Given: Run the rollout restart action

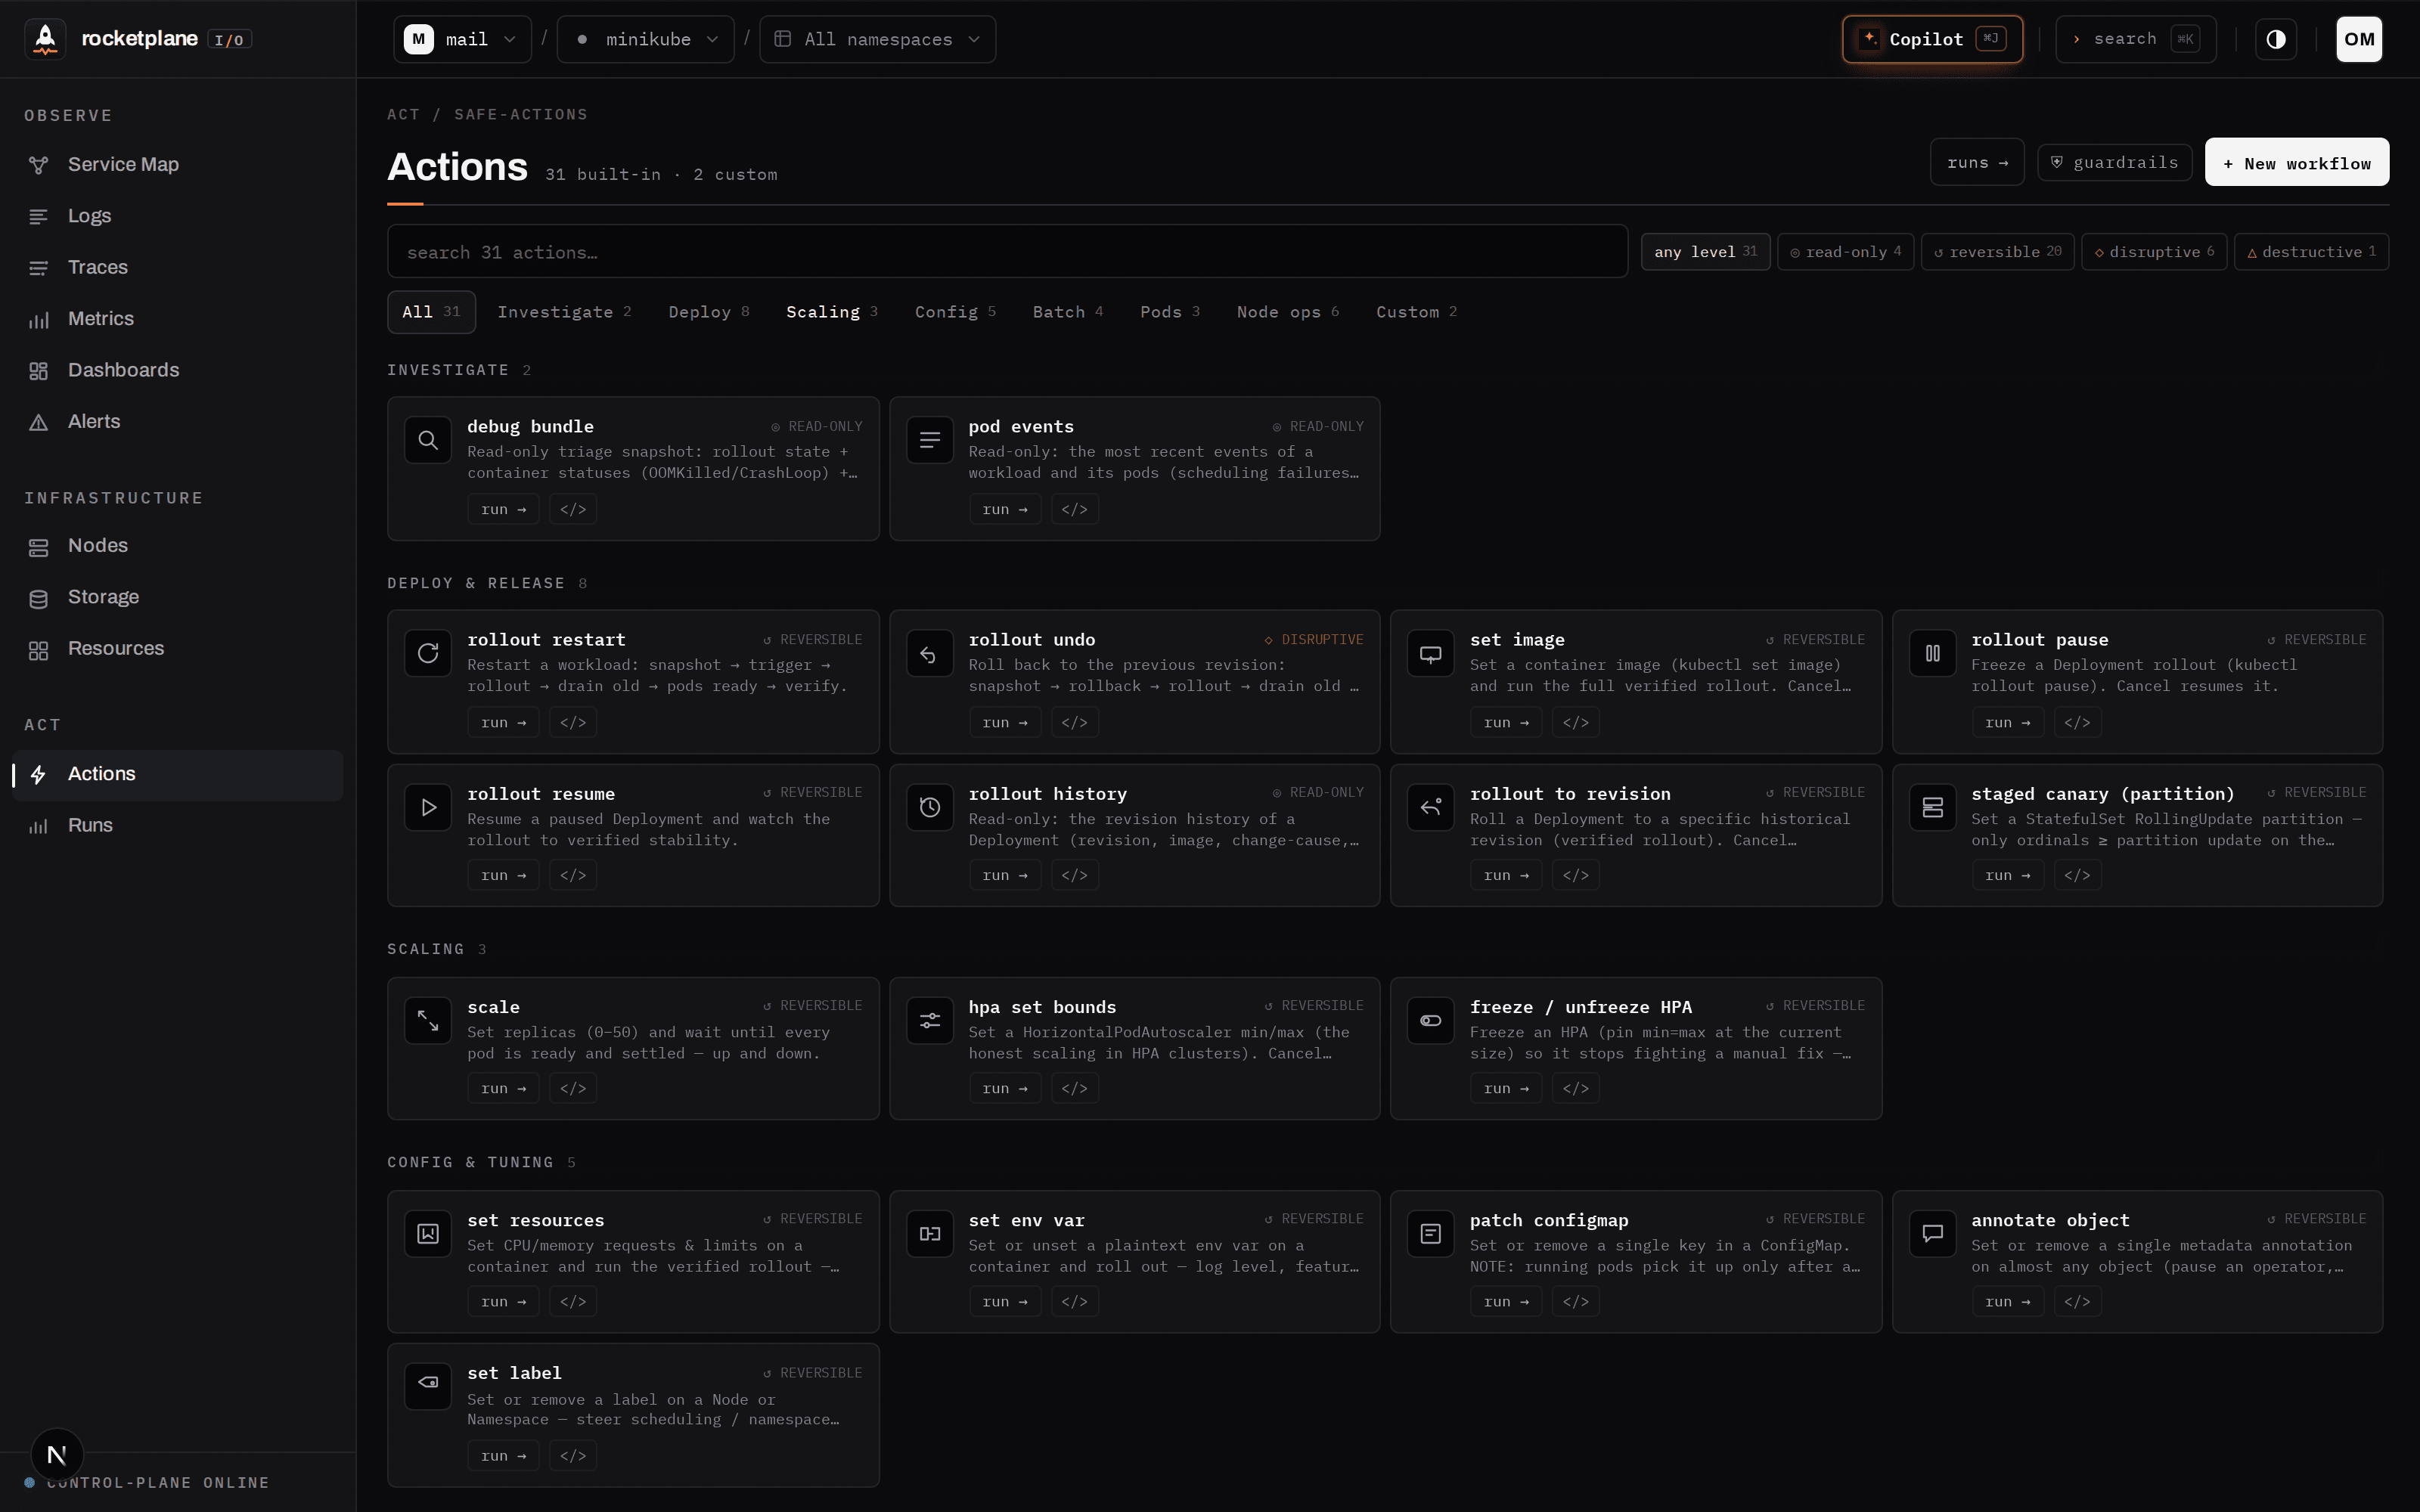Looking at the screenshot, I should pyautogui.click(x=503, y=722).
